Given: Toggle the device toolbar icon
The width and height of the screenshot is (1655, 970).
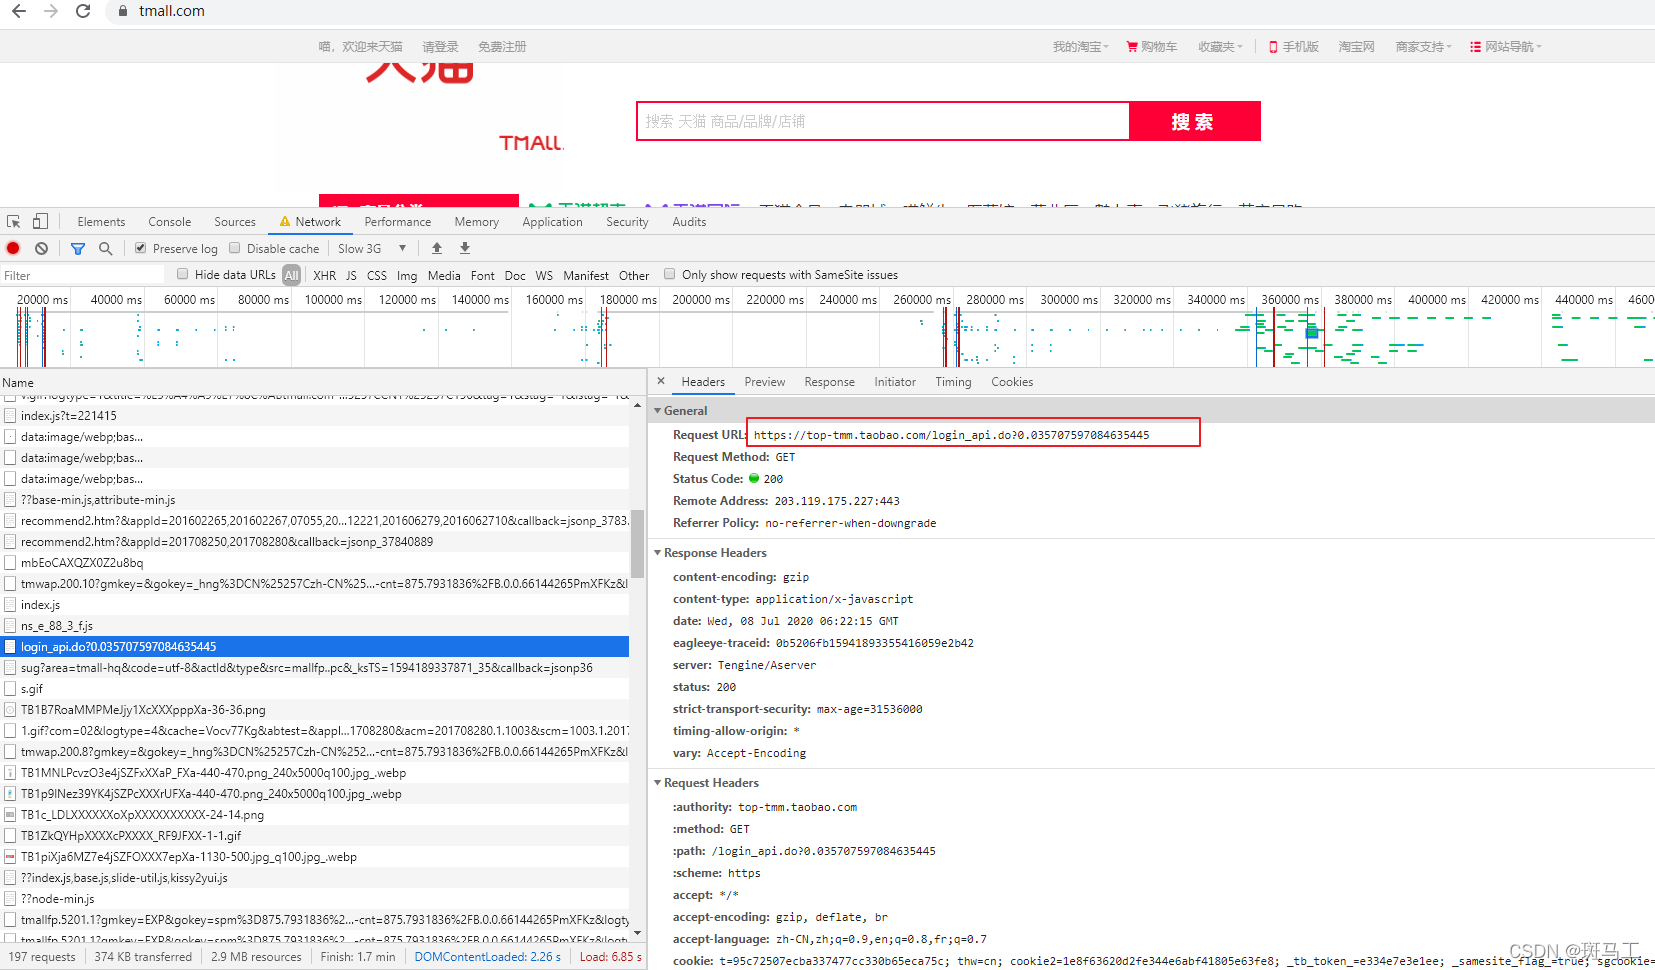Looking at the screenshot, I should point(40,222).
